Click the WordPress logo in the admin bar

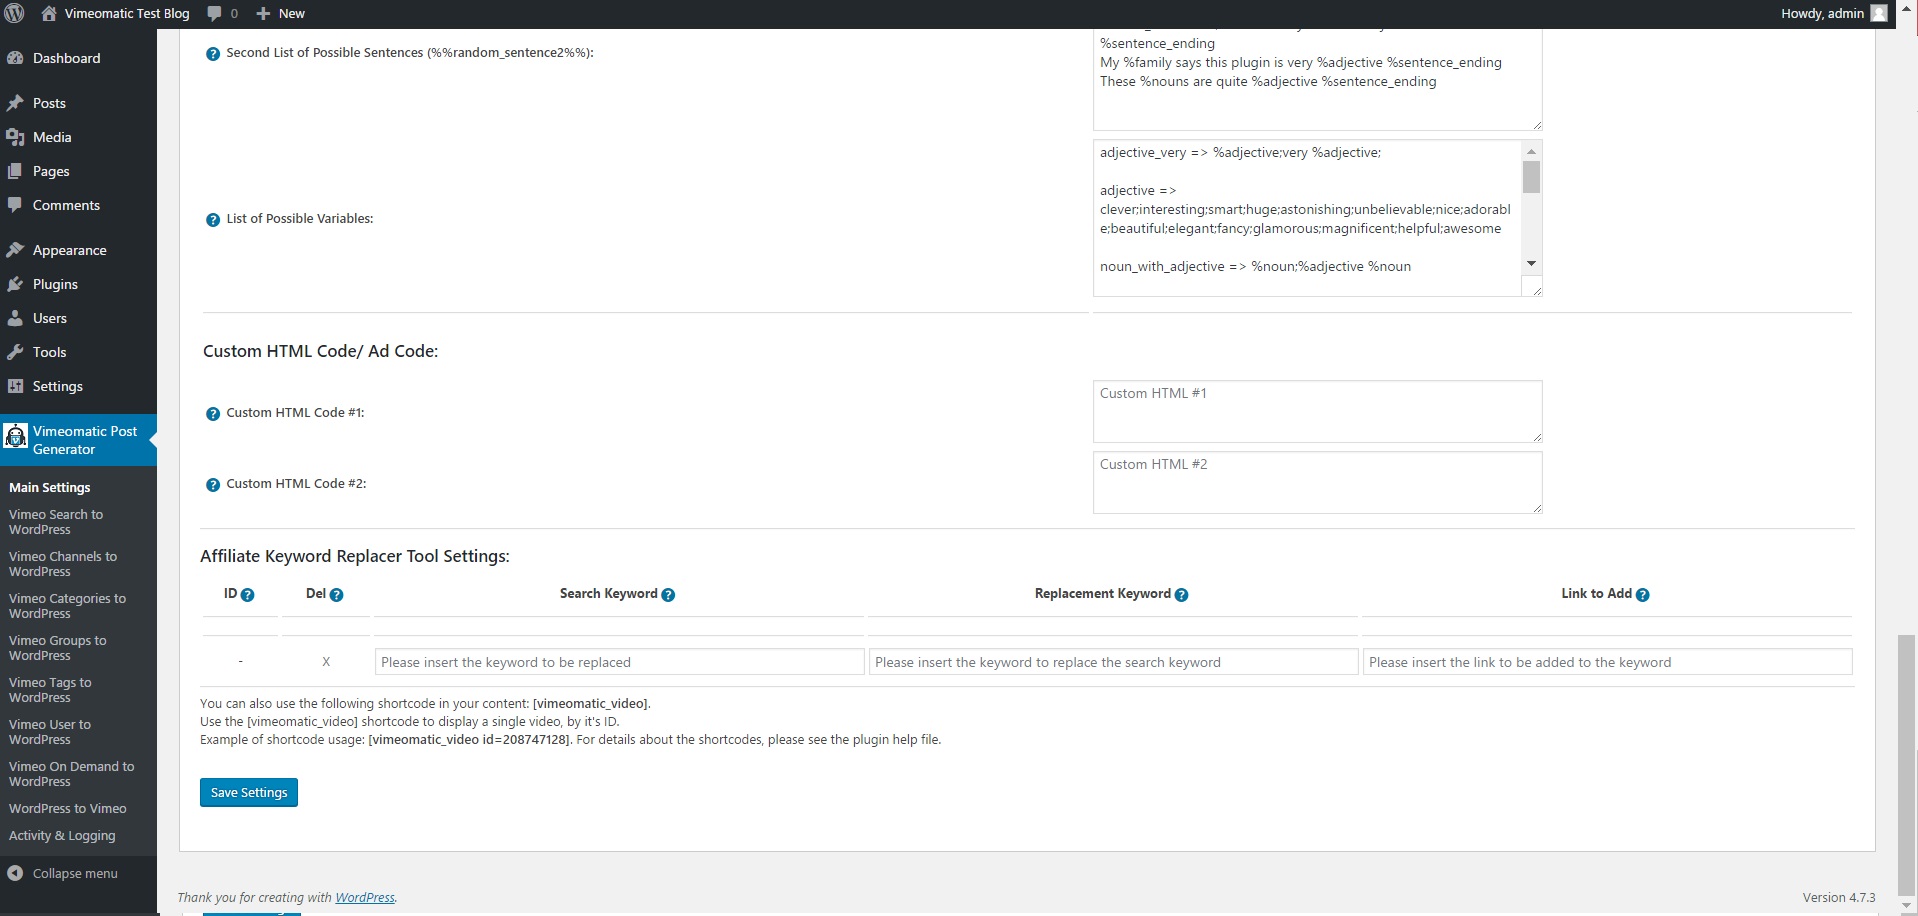pos(14,13)
